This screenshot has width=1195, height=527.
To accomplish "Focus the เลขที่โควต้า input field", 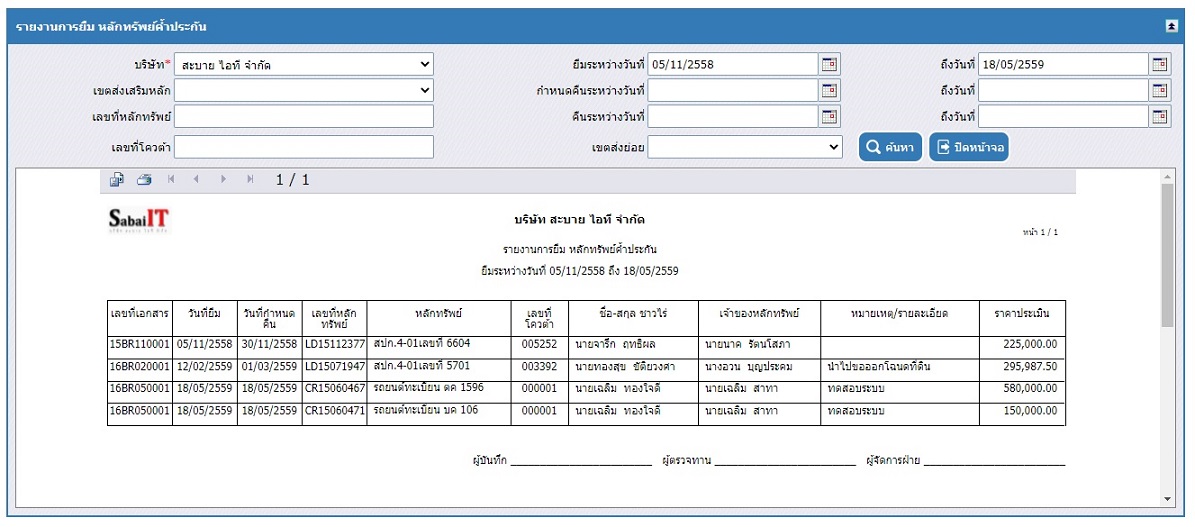I will coord(304,146).
